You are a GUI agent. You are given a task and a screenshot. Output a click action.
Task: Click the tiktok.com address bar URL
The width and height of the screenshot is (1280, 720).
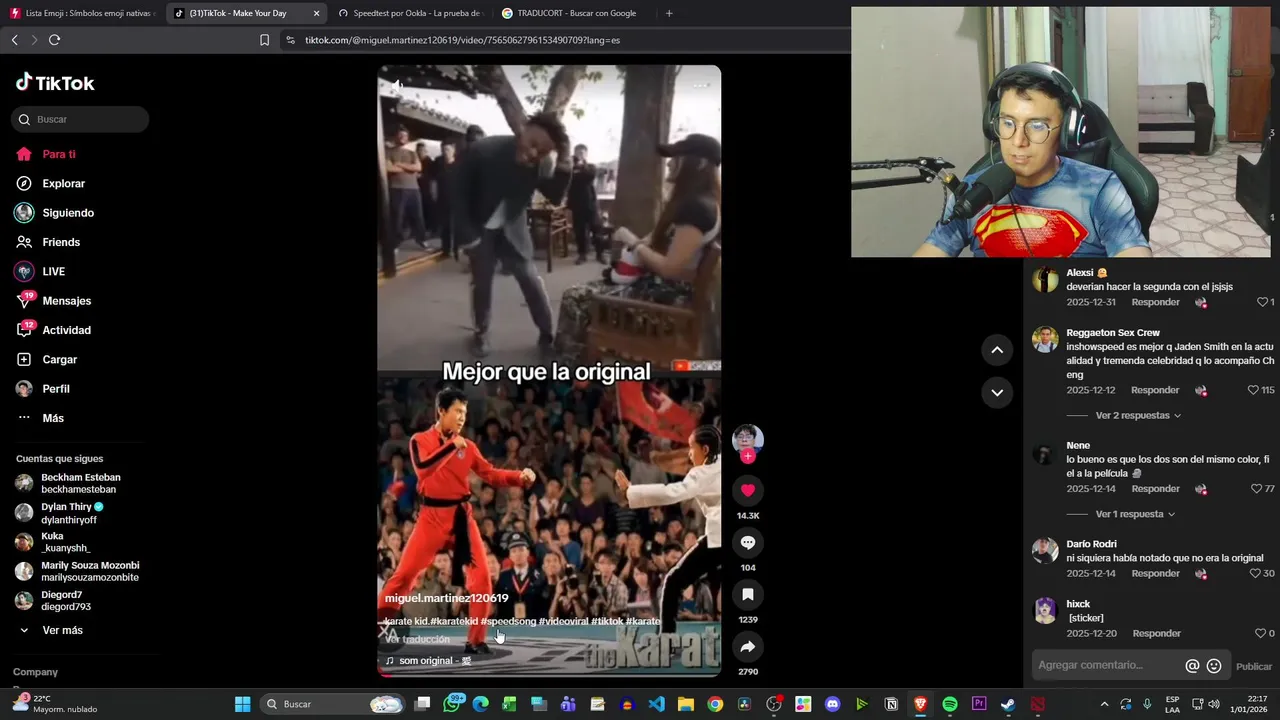(x=462, y=40)
